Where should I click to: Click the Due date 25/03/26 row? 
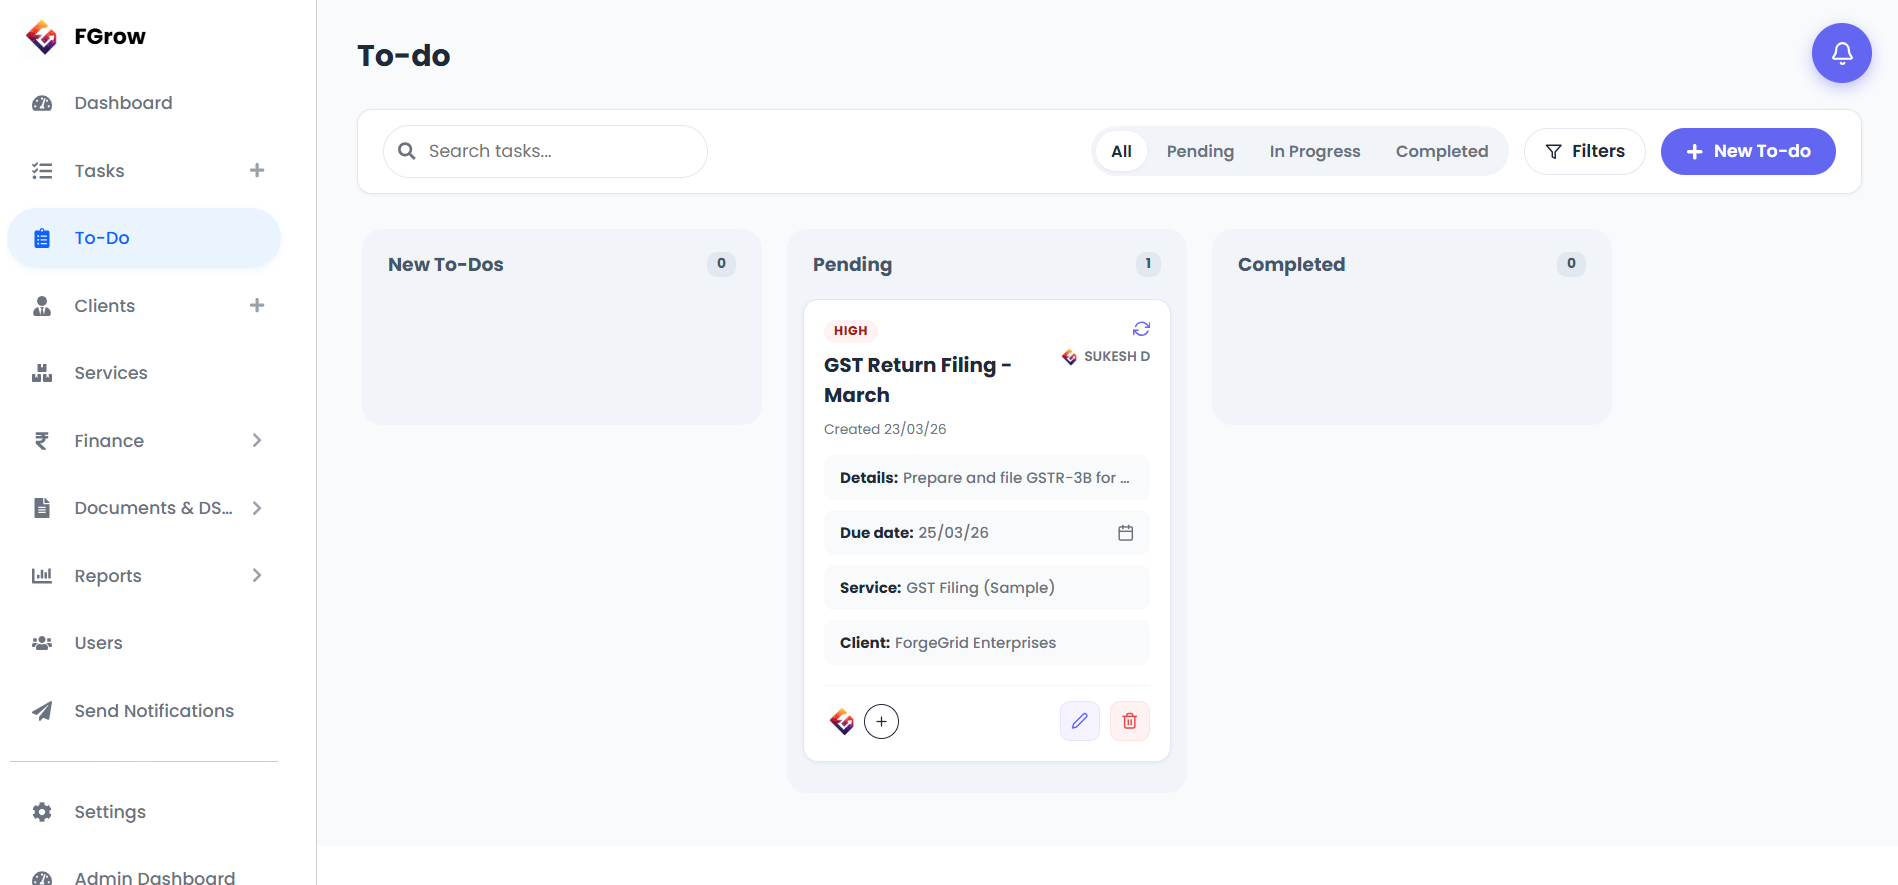(987, 533)
